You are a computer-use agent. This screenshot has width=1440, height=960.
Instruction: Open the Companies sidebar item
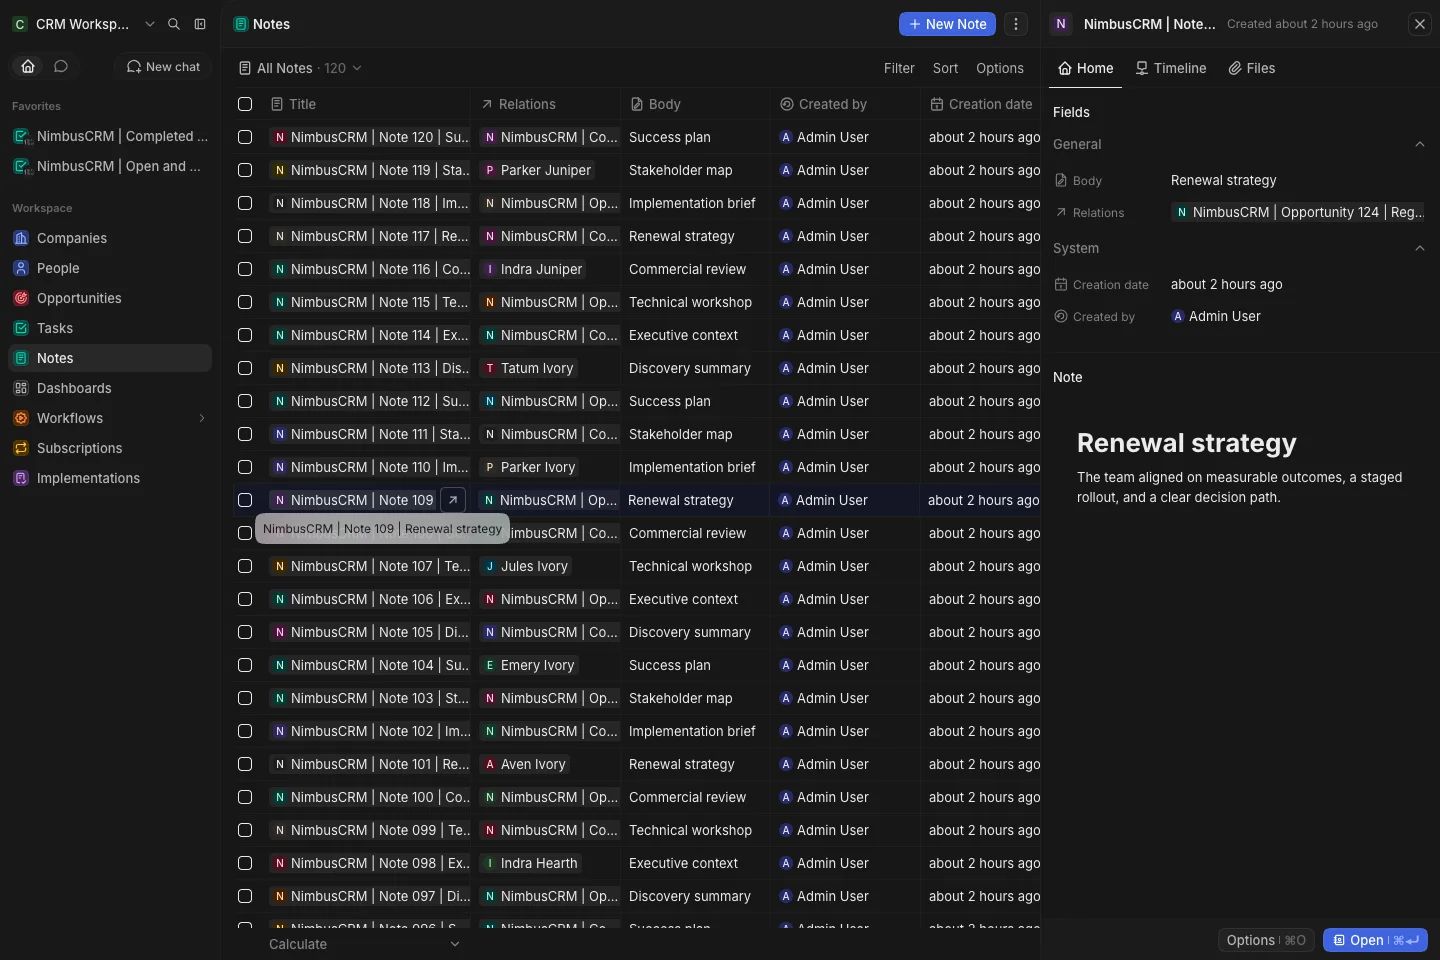click(110, 238)
